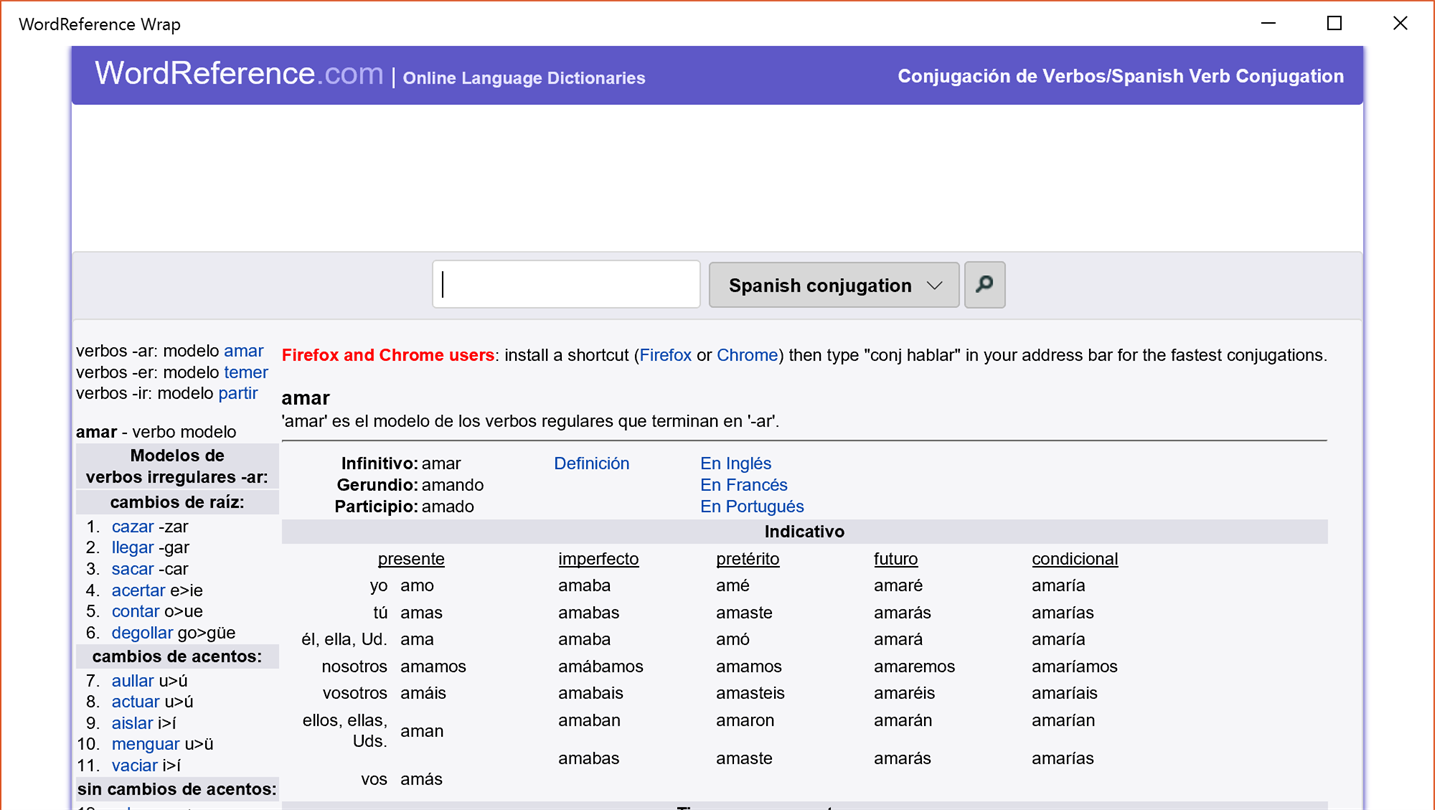
Task: Open the degollar verb model link
Action: [x=142, y=632]
